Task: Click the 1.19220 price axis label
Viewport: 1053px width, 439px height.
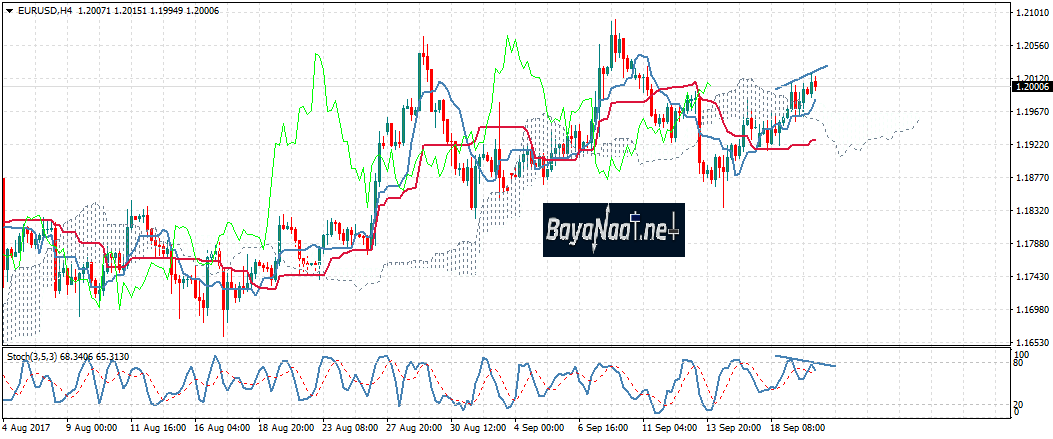Action: point(1031,145)
